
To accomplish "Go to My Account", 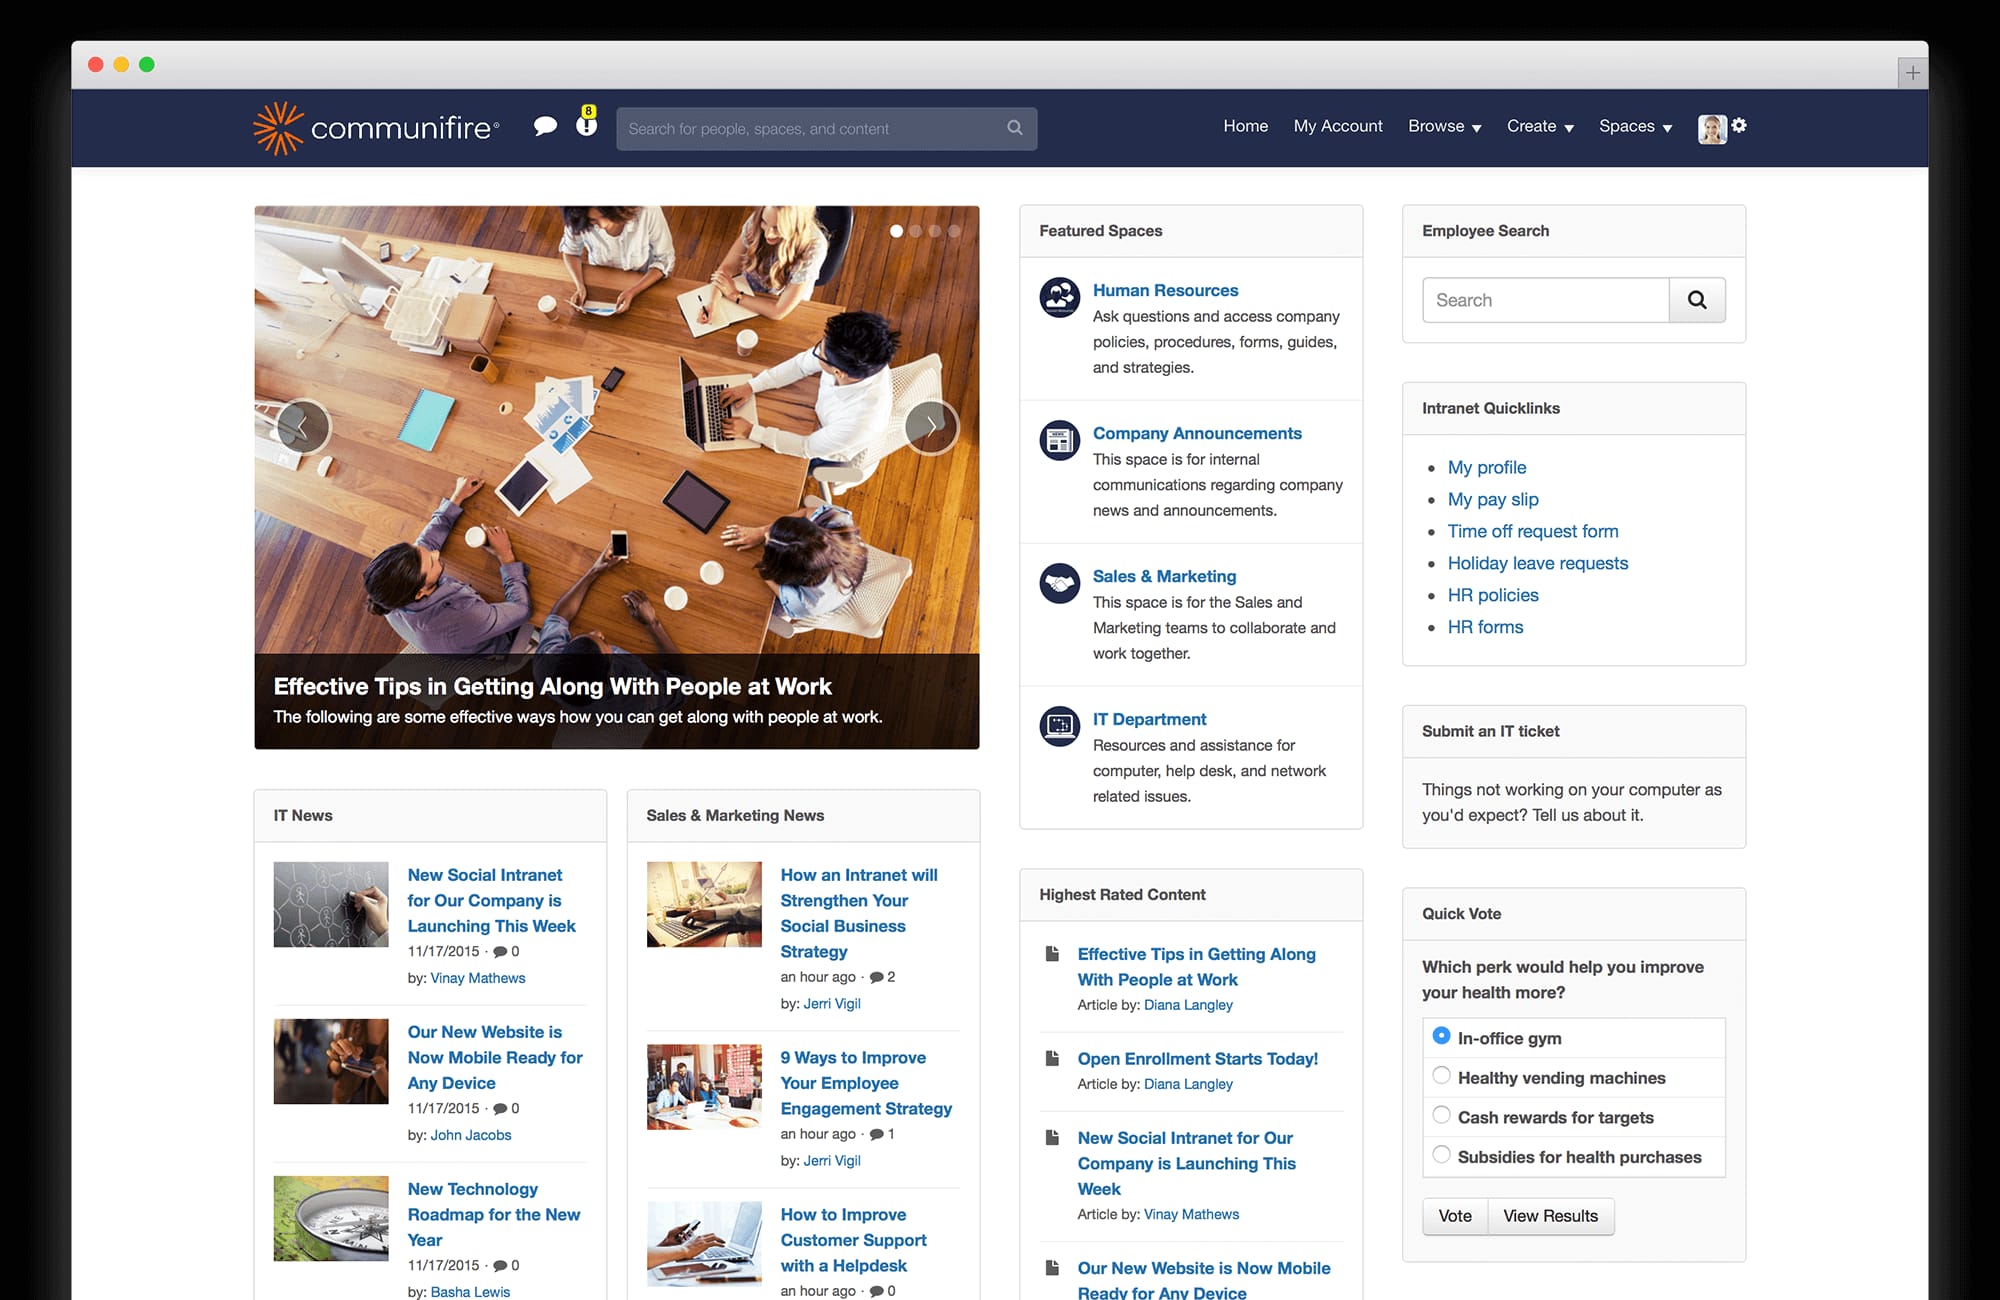I will (x=1337, y=126).
